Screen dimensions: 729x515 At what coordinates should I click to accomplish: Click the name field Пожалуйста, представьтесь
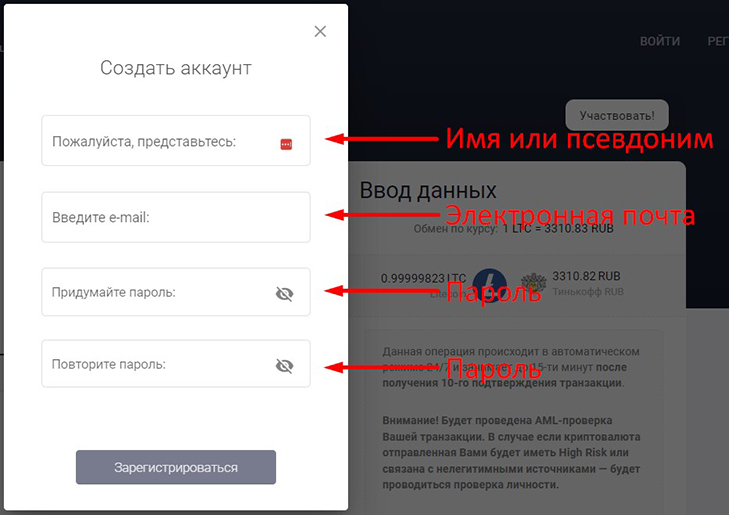176,141
